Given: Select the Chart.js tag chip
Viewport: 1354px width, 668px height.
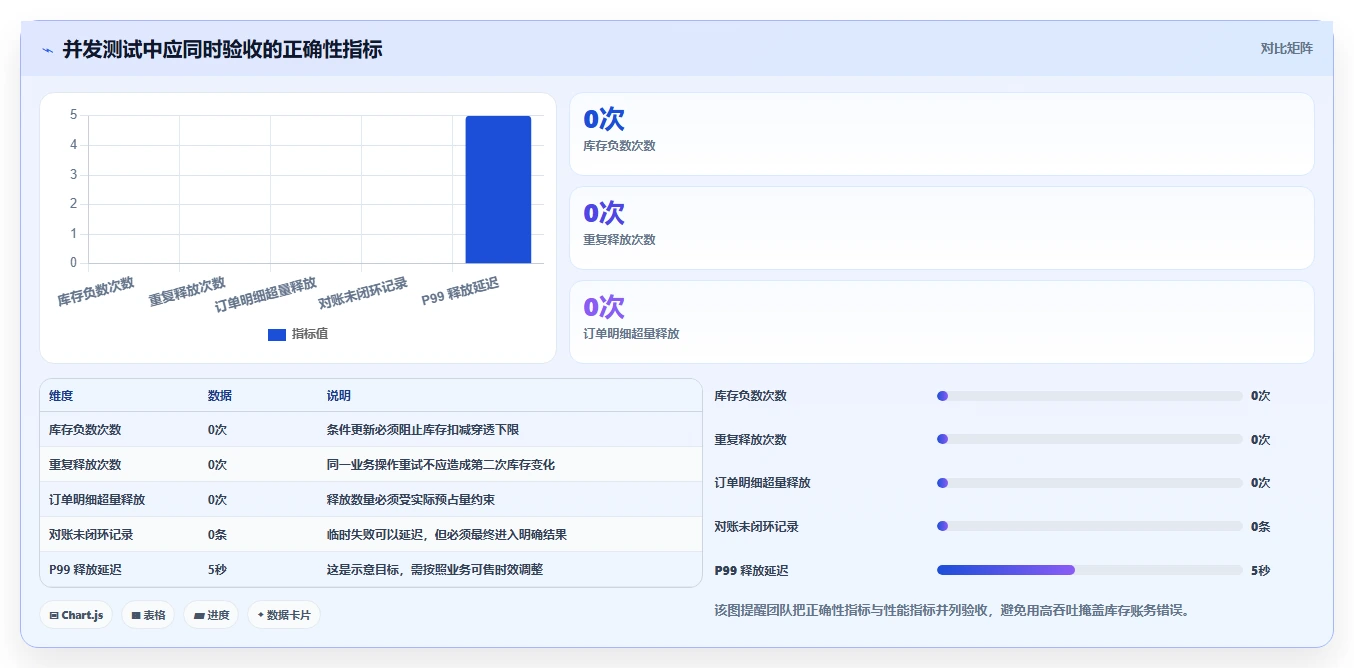Looking at the screenshot, I should point(76,615).
